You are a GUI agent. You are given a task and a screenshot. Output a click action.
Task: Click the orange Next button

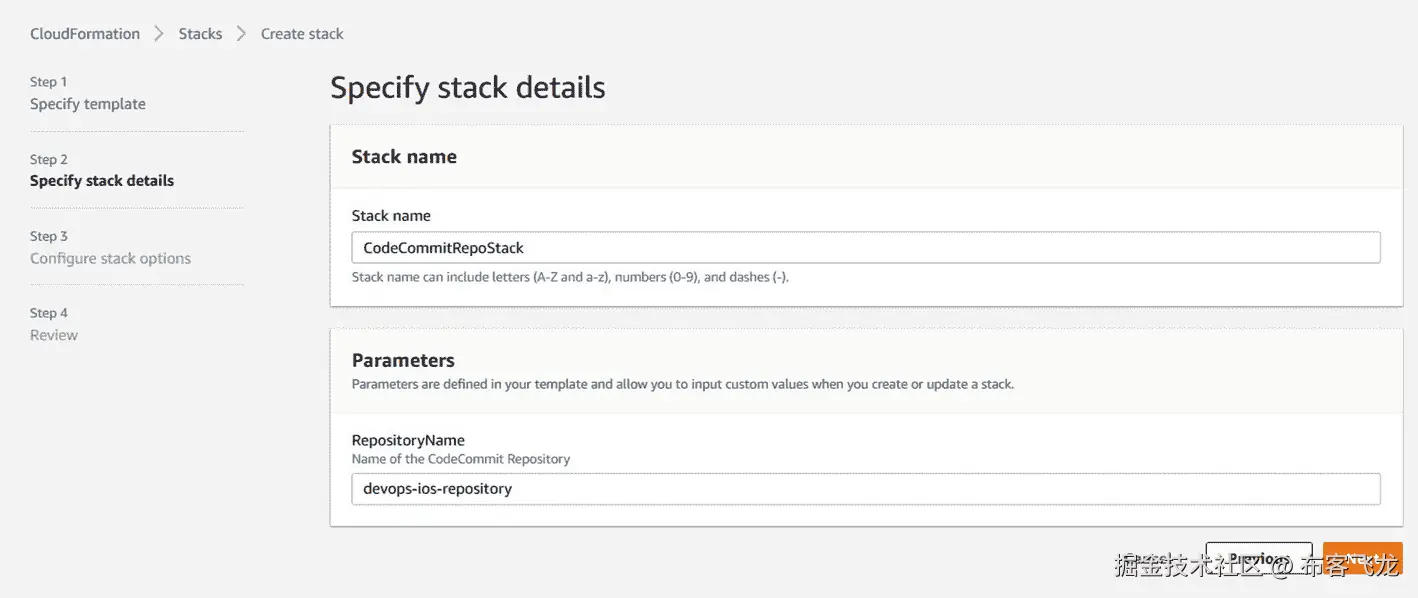point(1362,558)
